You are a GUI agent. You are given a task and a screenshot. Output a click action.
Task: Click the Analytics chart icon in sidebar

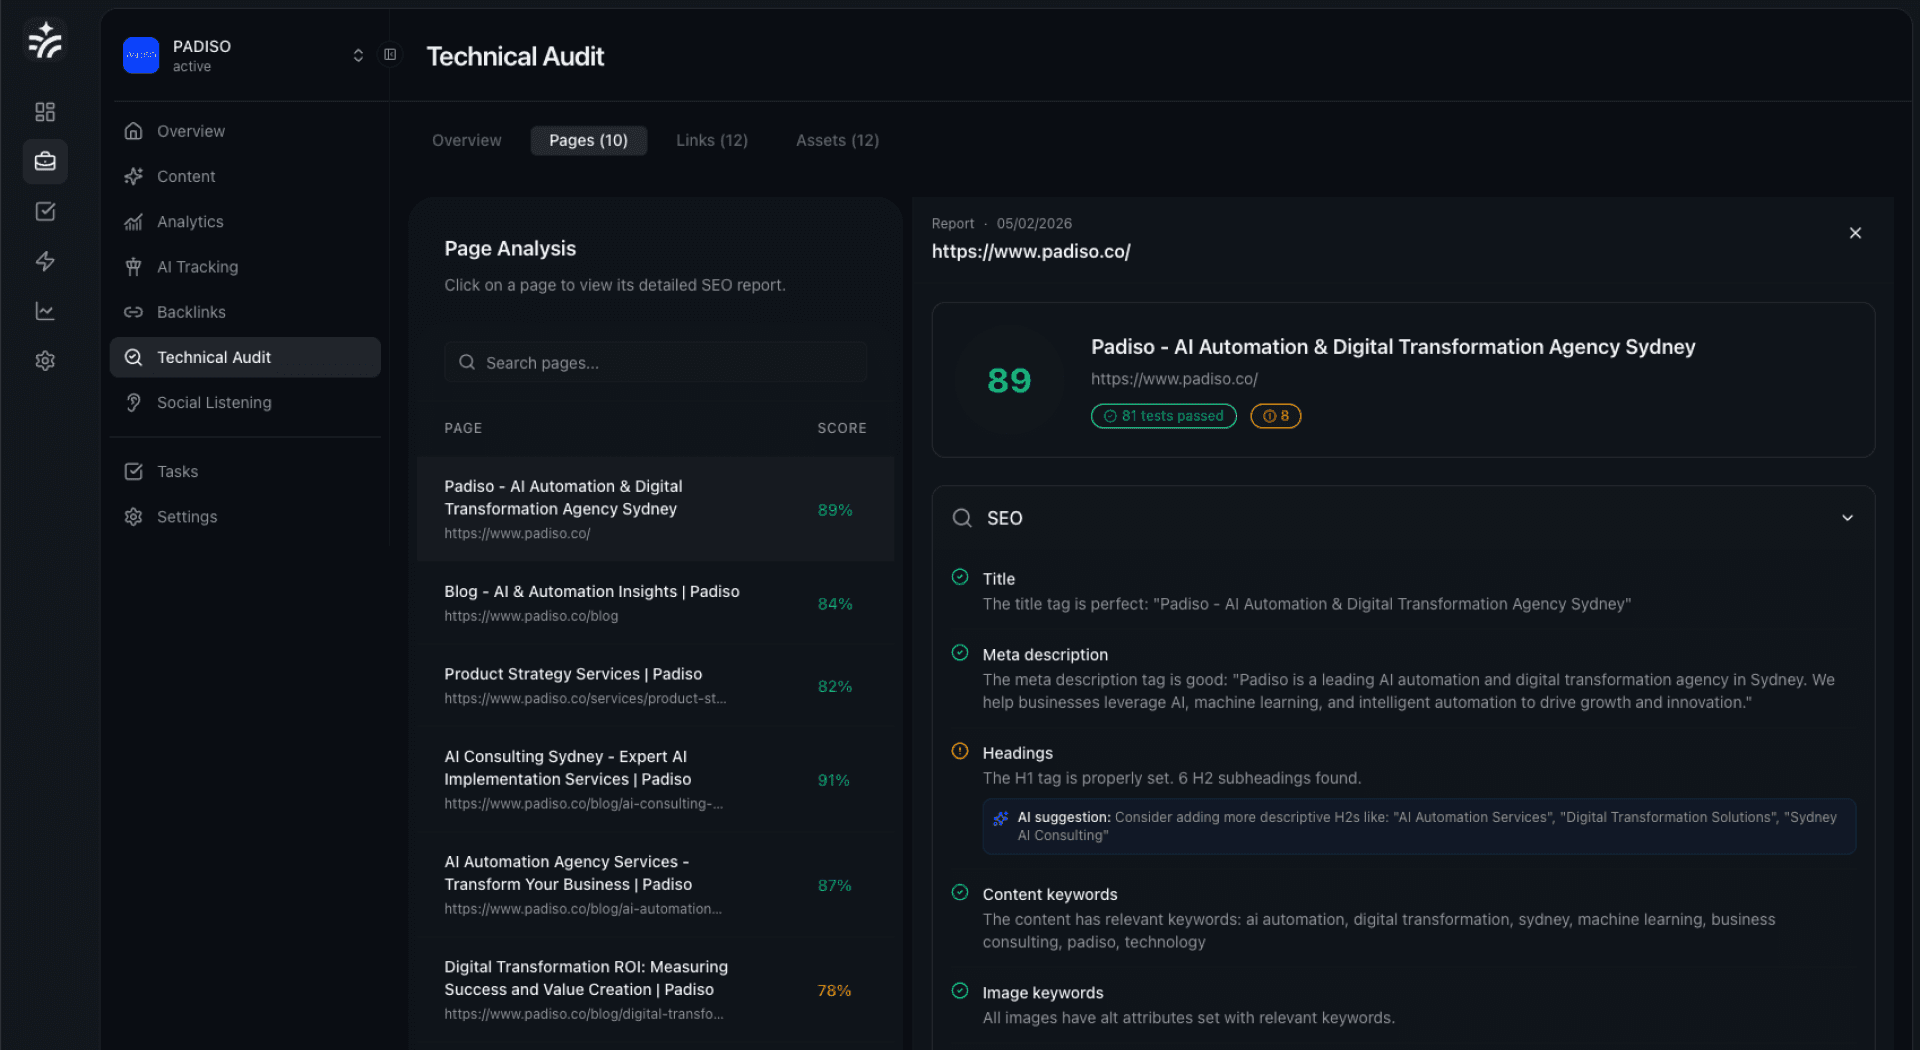pos(133,222)
